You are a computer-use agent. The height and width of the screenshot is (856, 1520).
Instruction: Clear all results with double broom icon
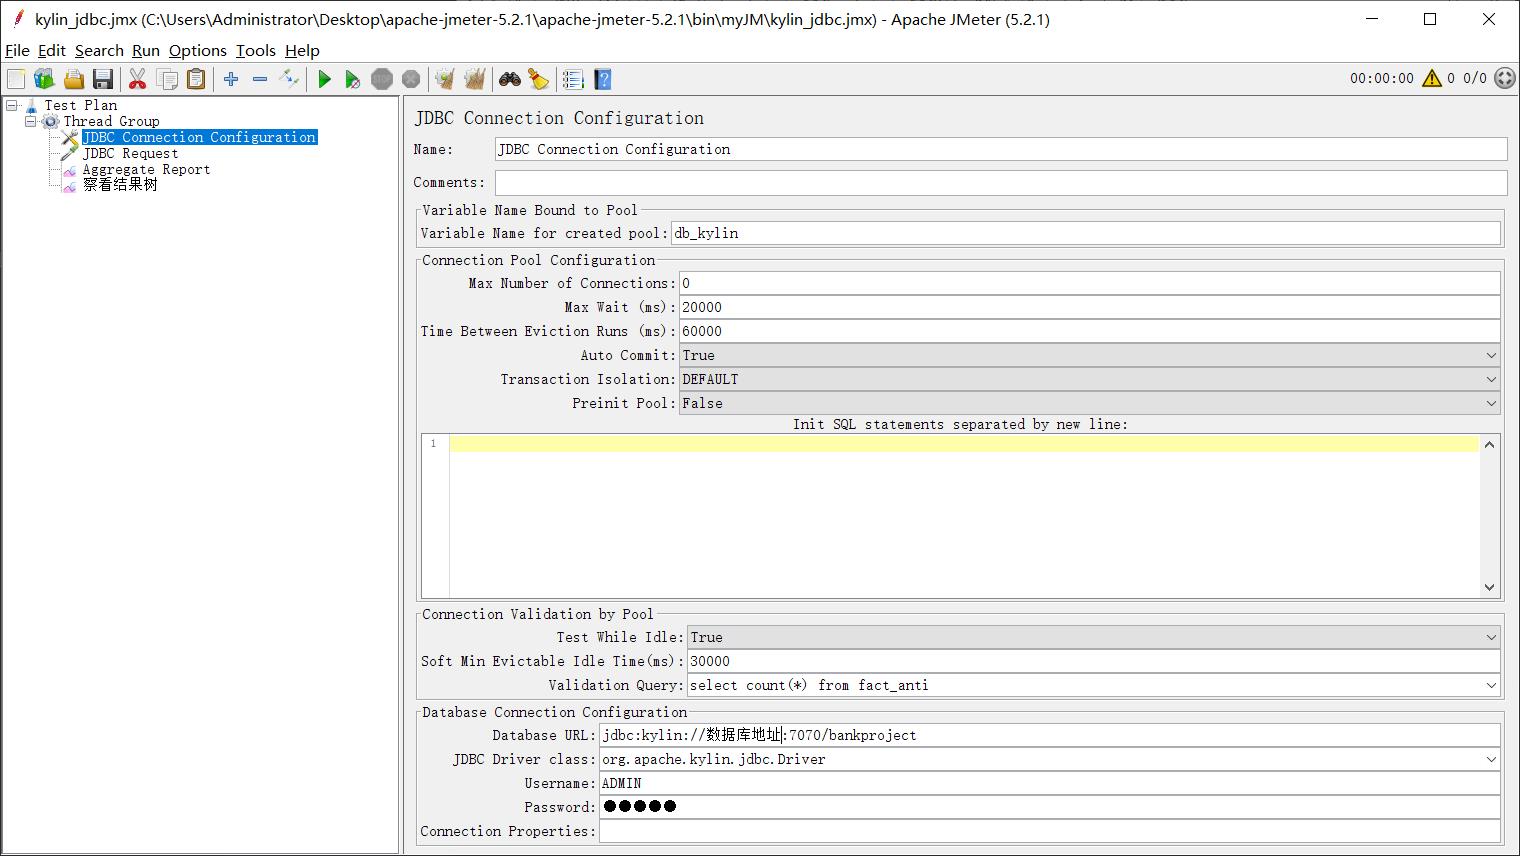[475, 79]
